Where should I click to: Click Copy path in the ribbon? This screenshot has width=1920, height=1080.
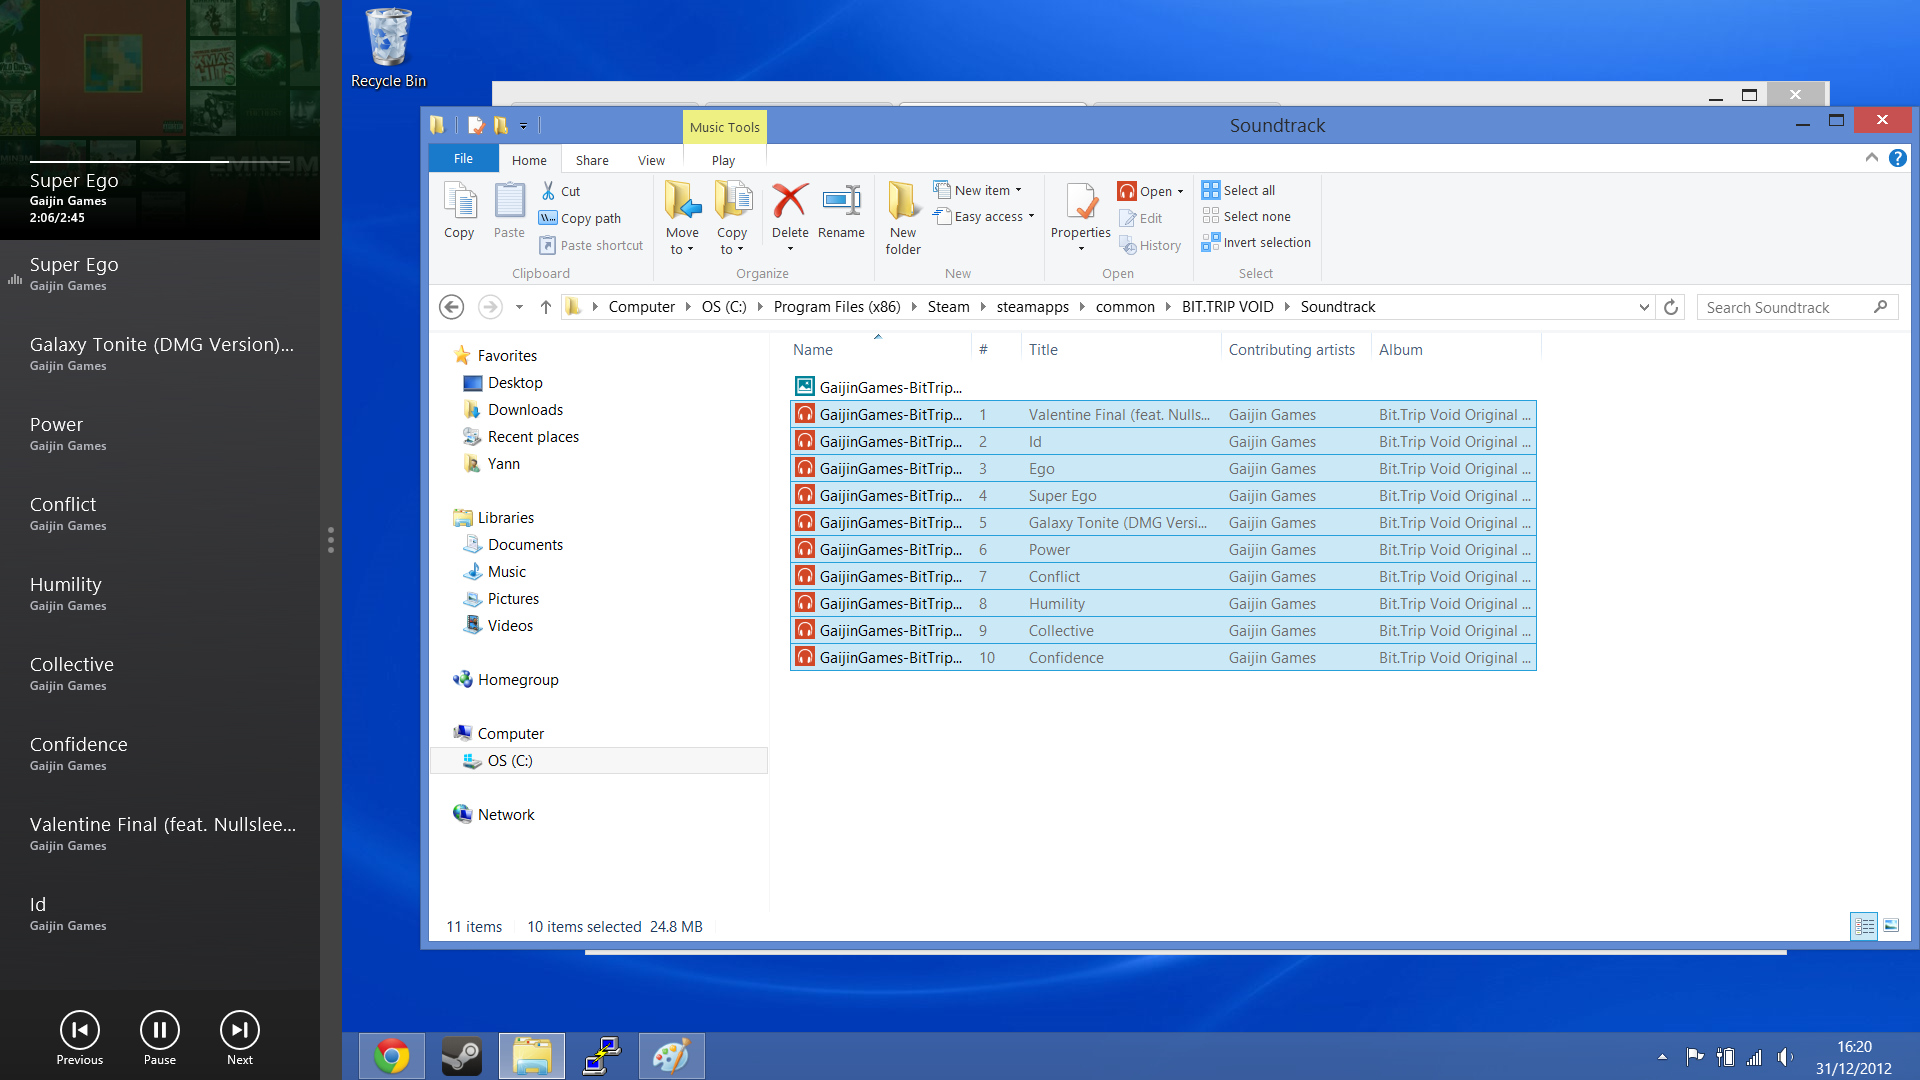[580, 218]
